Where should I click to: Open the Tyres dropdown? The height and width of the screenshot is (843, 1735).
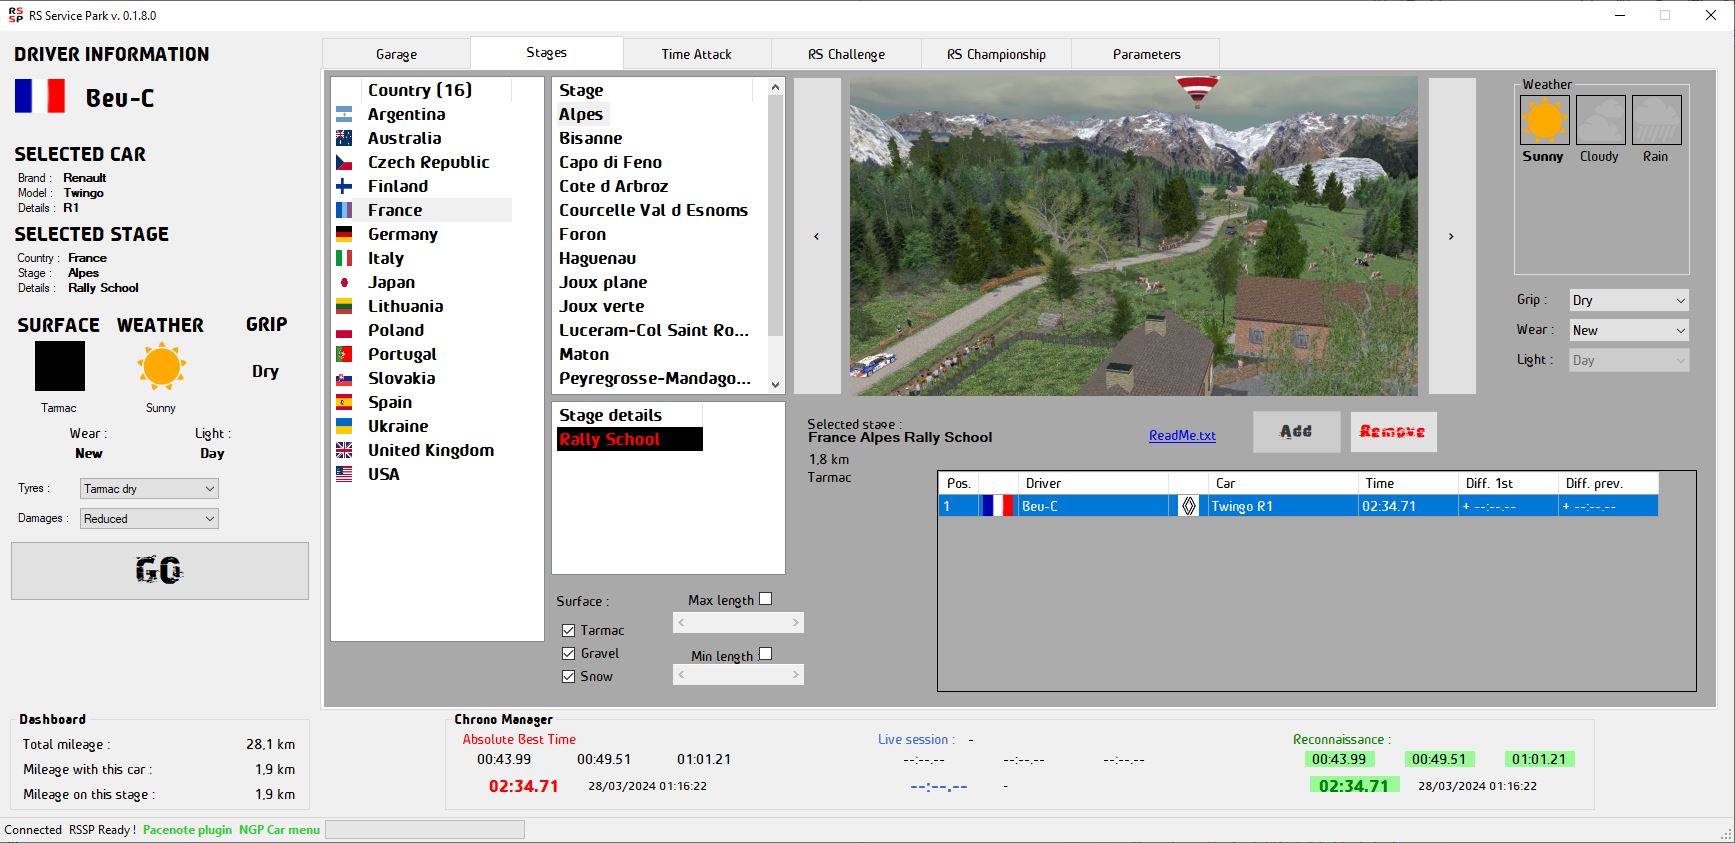tap(149, 488)
